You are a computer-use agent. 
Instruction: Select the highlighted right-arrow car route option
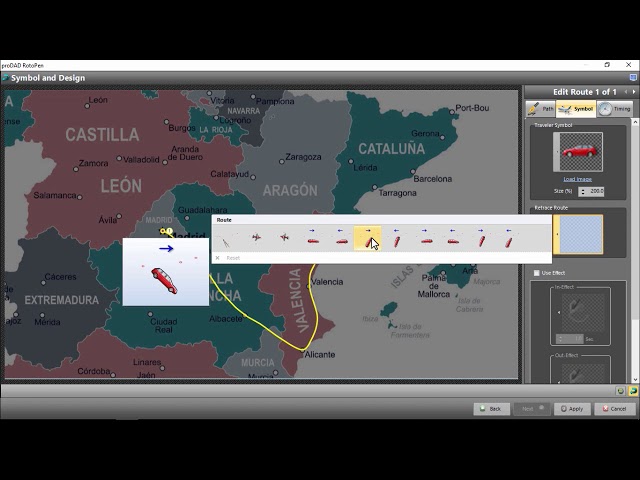pos(368,238)
